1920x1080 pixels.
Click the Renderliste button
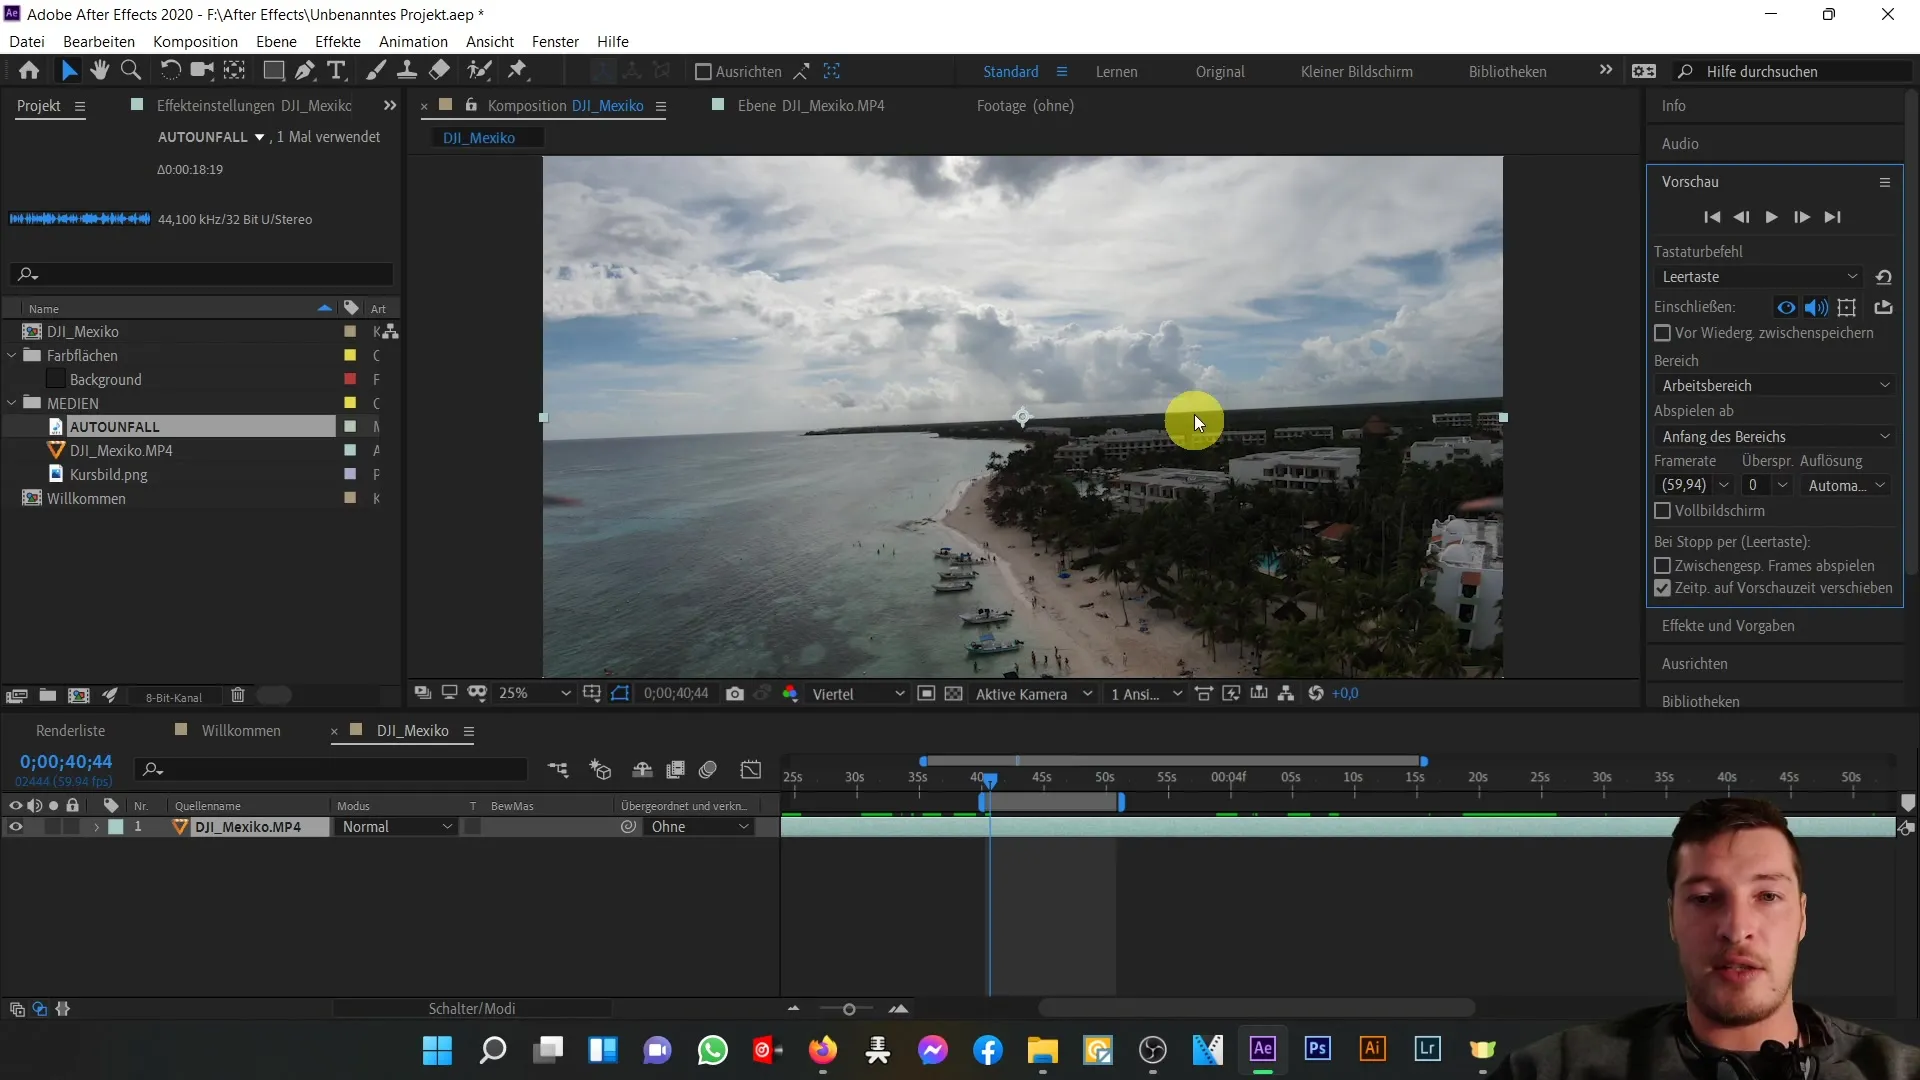(70, 729)
